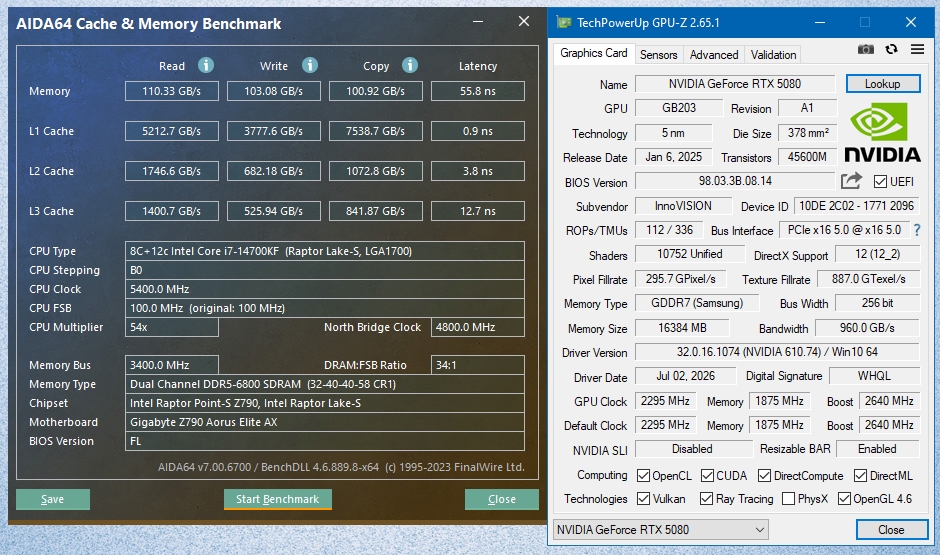Click the Digital Signature field WHQL

(x=875, y=376)
